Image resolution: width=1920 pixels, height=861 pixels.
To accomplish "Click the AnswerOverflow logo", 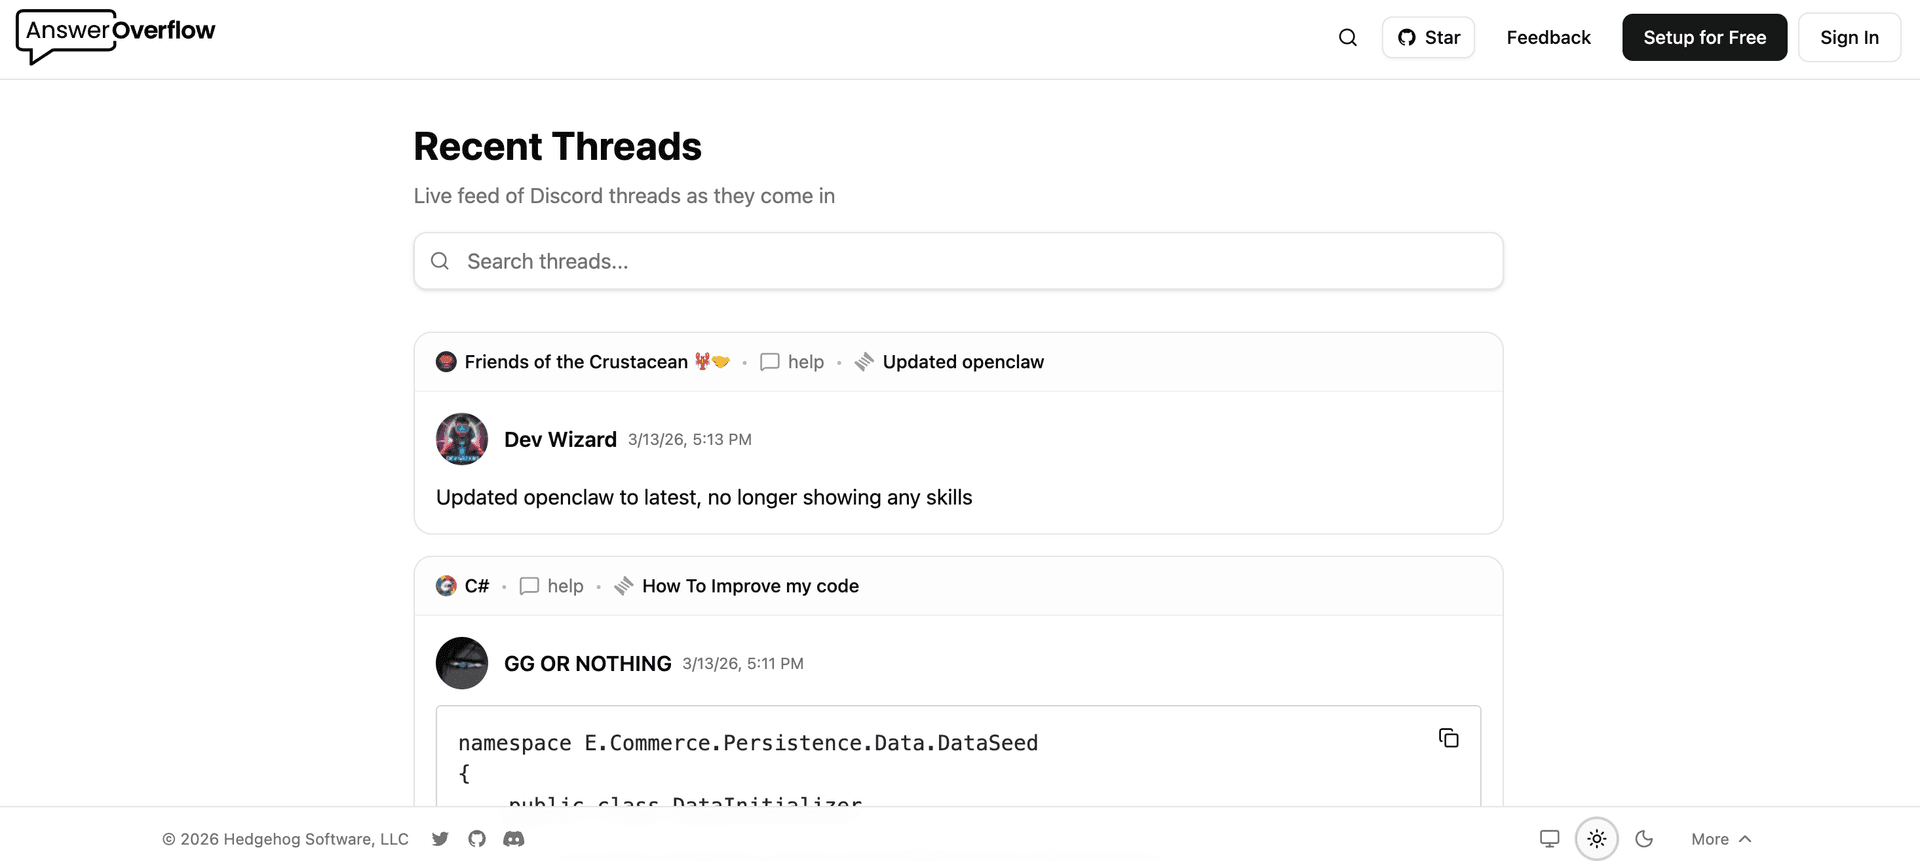I will pos(116,36).
